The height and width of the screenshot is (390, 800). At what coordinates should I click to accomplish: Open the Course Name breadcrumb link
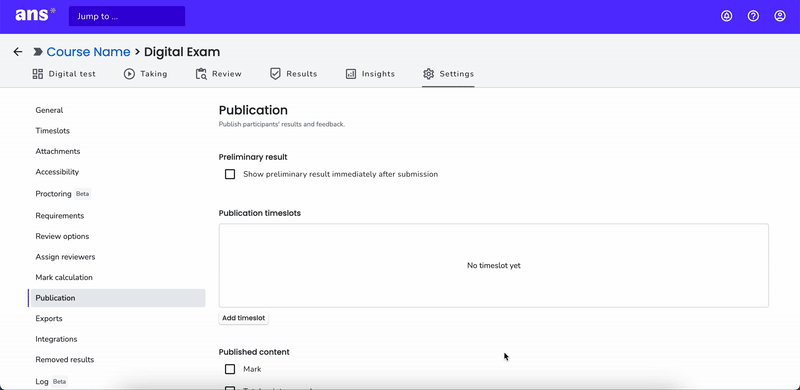pyautogui.click(x=88, y=52)
